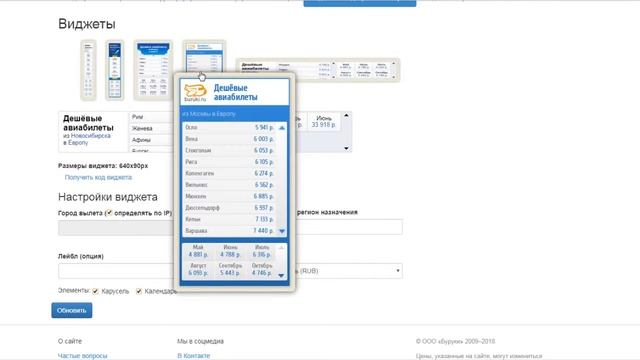Click Вильнюс row in popup list
The image size is (640, 360).
(x=229, y=184)
